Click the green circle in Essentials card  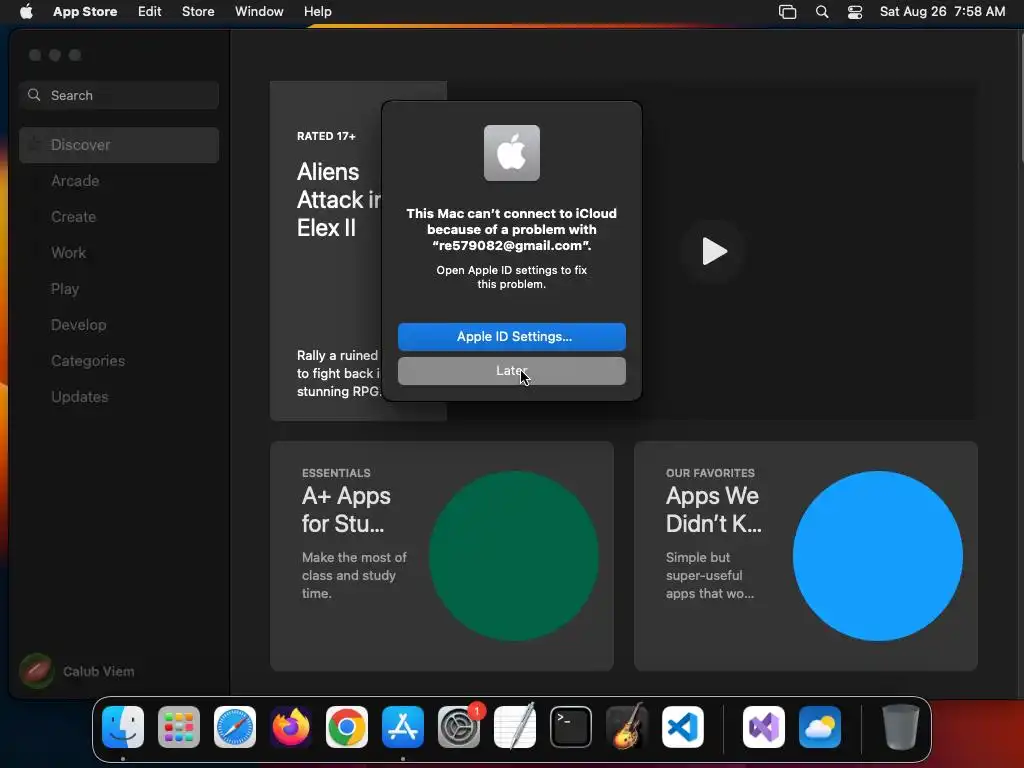point(513,556)
